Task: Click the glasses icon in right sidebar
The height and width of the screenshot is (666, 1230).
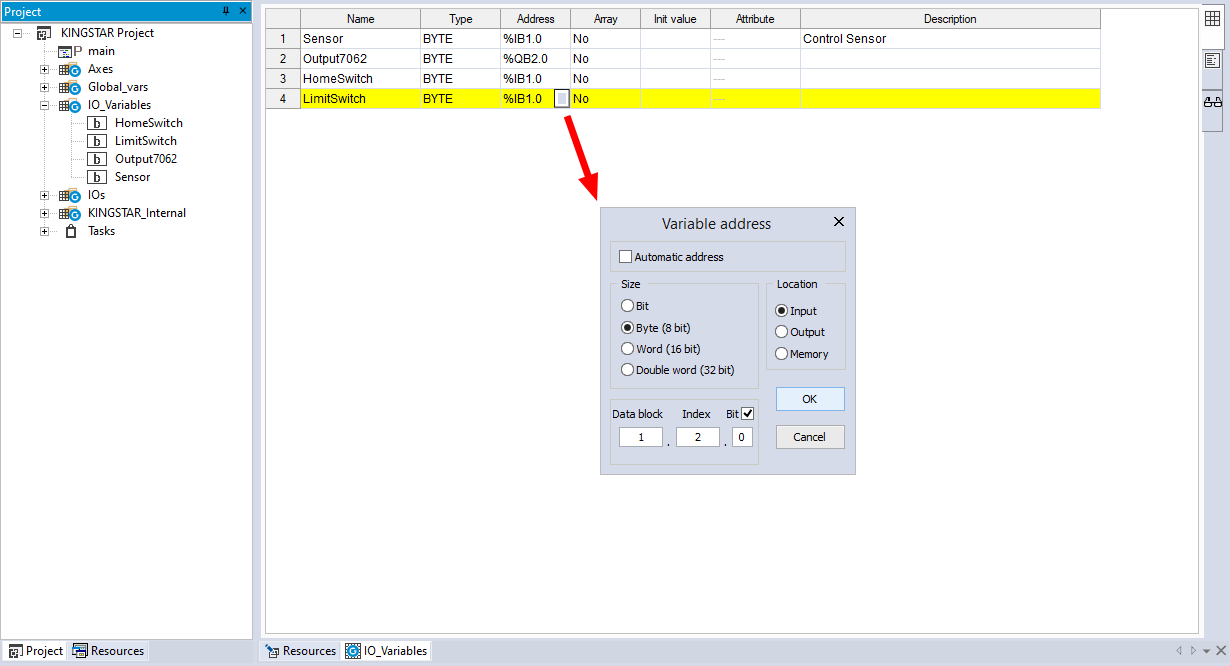Action: [1213, 102]
